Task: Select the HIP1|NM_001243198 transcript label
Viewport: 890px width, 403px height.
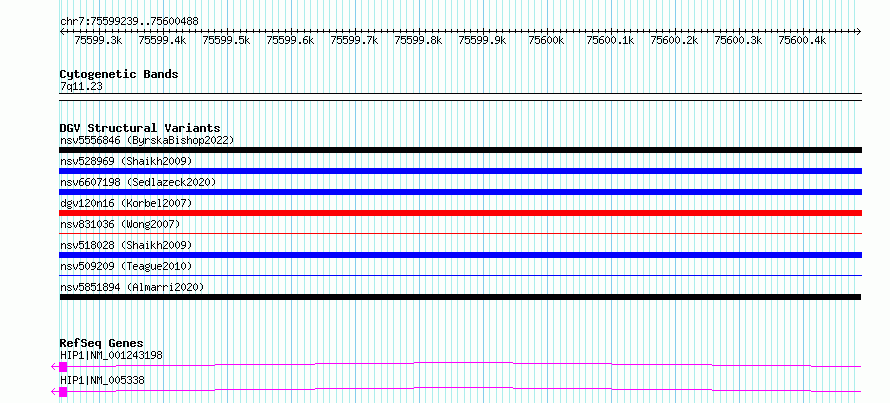Action: coord(111,355)
